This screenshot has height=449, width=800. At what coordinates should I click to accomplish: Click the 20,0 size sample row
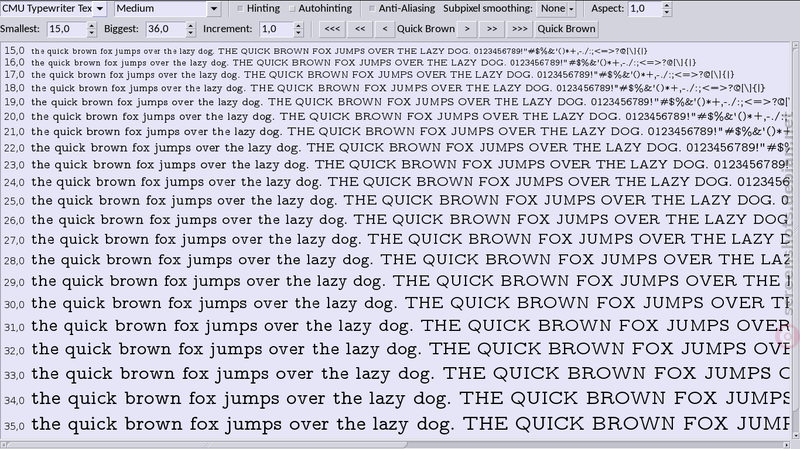coord(396,116)
